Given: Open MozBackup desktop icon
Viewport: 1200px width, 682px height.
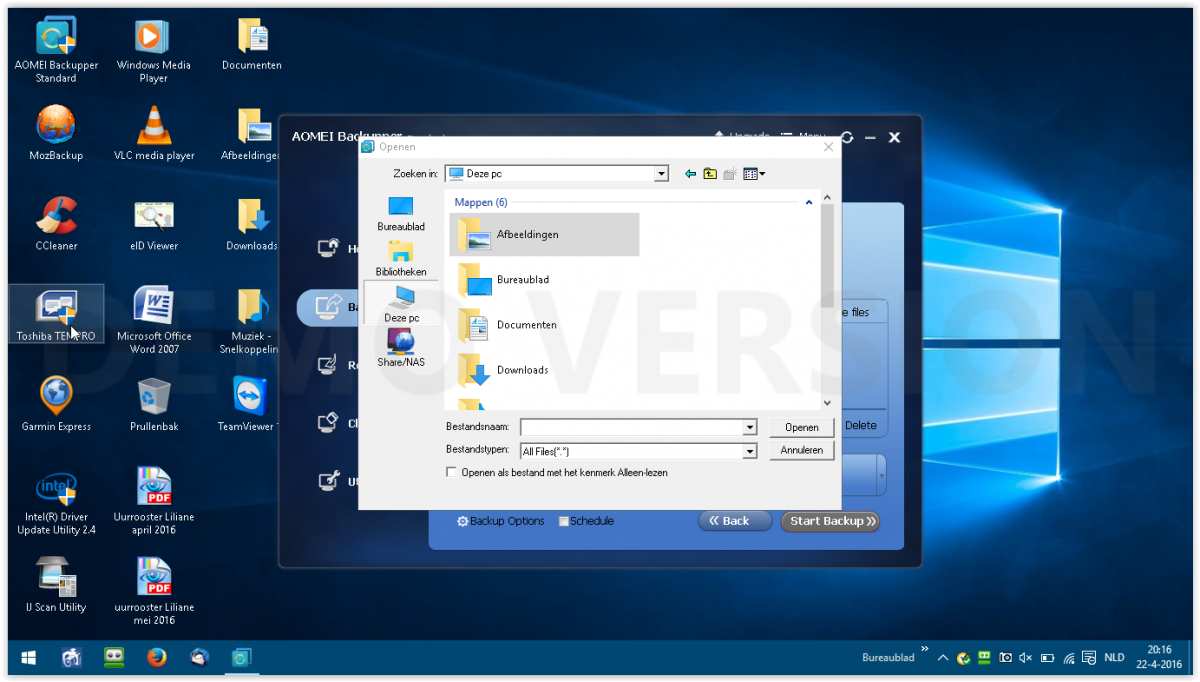Looking at the screenshot, I should (56, 133).
